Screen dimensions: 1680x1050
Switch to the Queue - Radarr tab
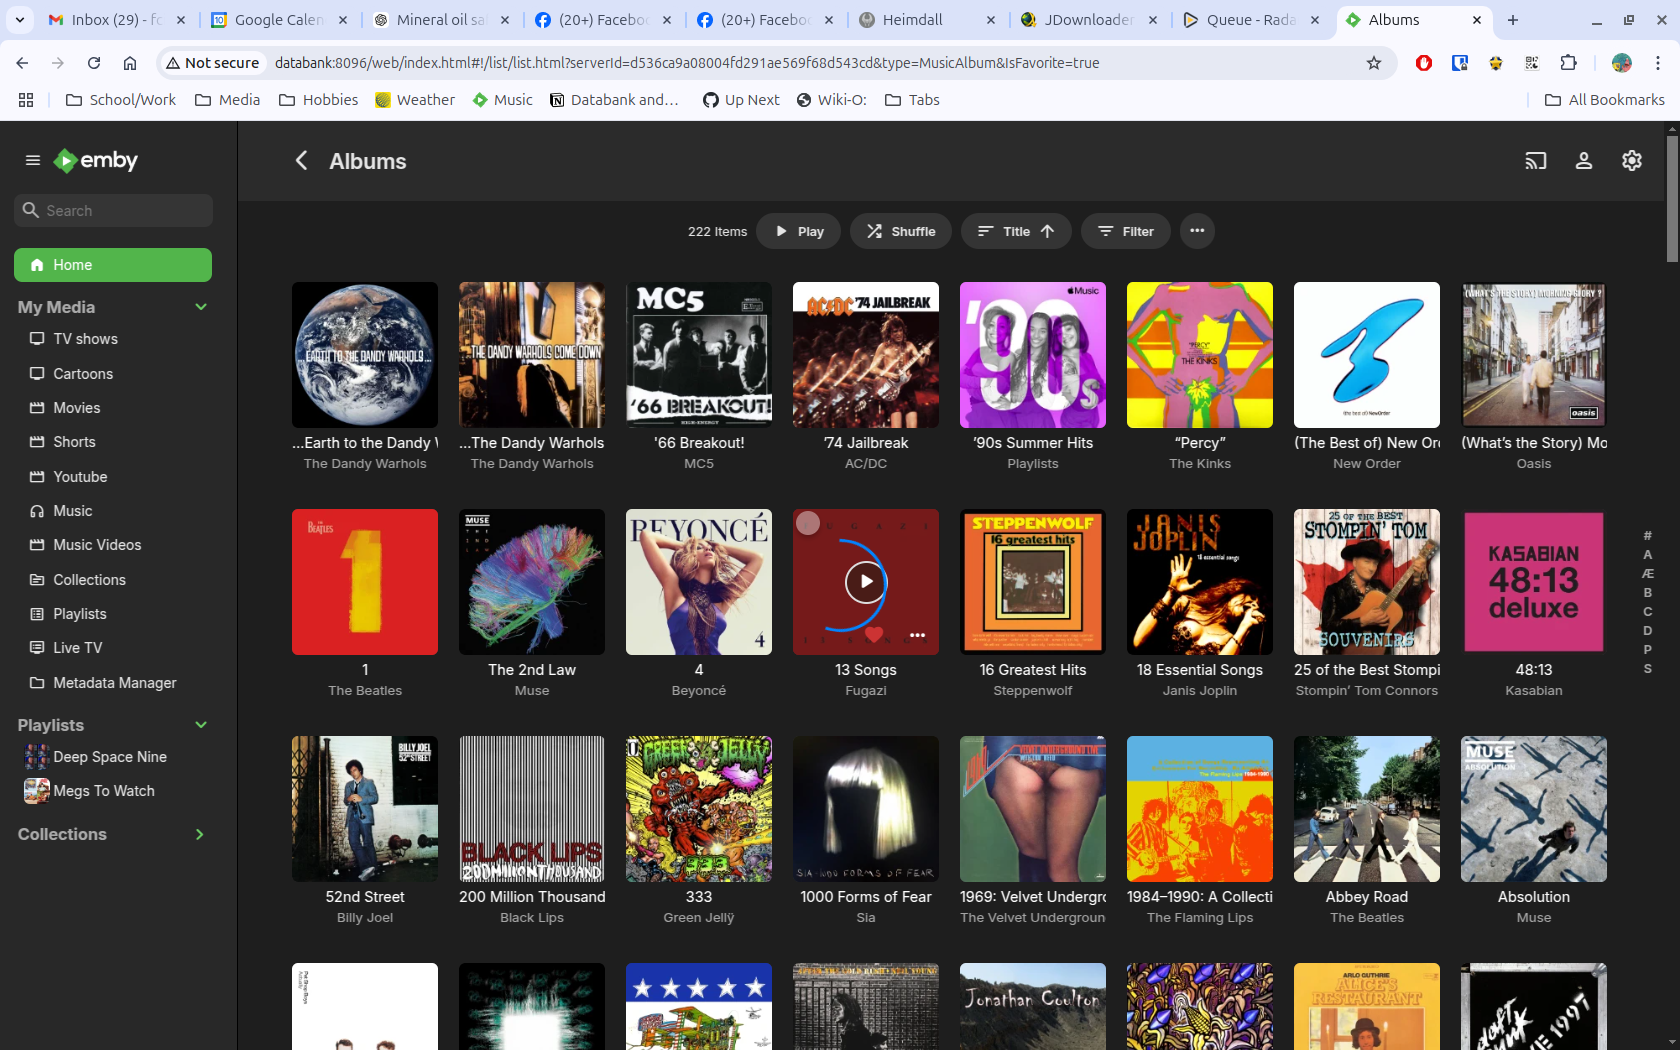click(x=1251, y=20)
